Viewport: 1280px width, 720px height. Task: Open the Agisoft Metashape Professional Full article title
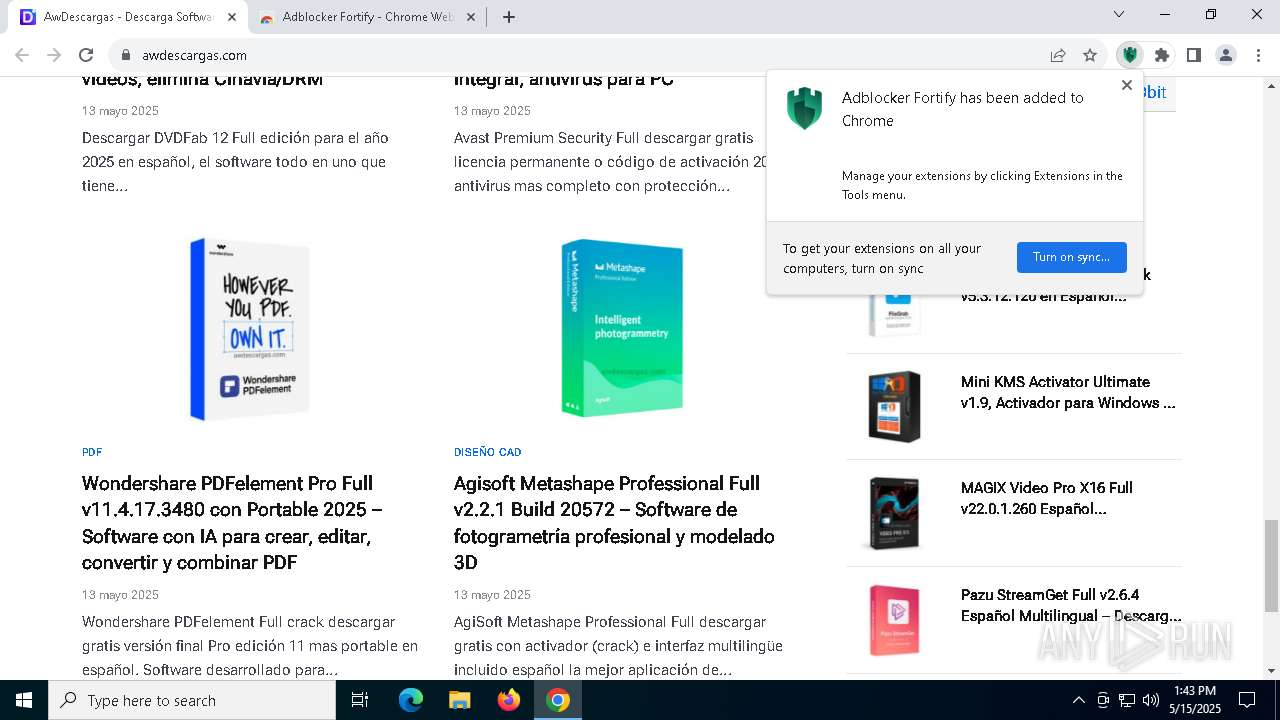pyautogui.click(x=614, y=523)
